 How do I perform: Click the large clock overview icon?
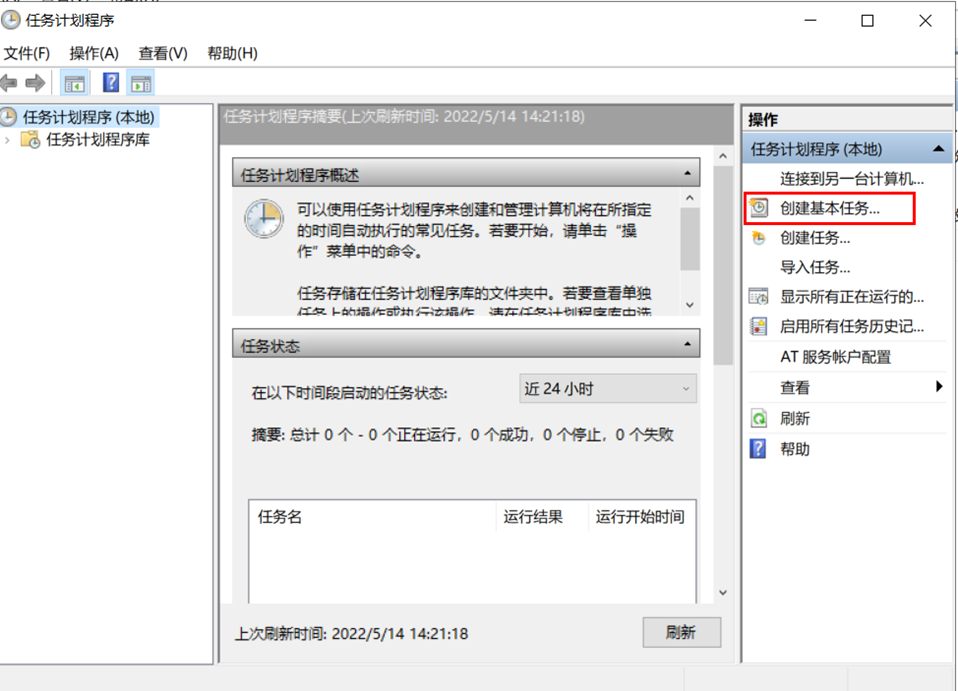[x=264, y=218]
